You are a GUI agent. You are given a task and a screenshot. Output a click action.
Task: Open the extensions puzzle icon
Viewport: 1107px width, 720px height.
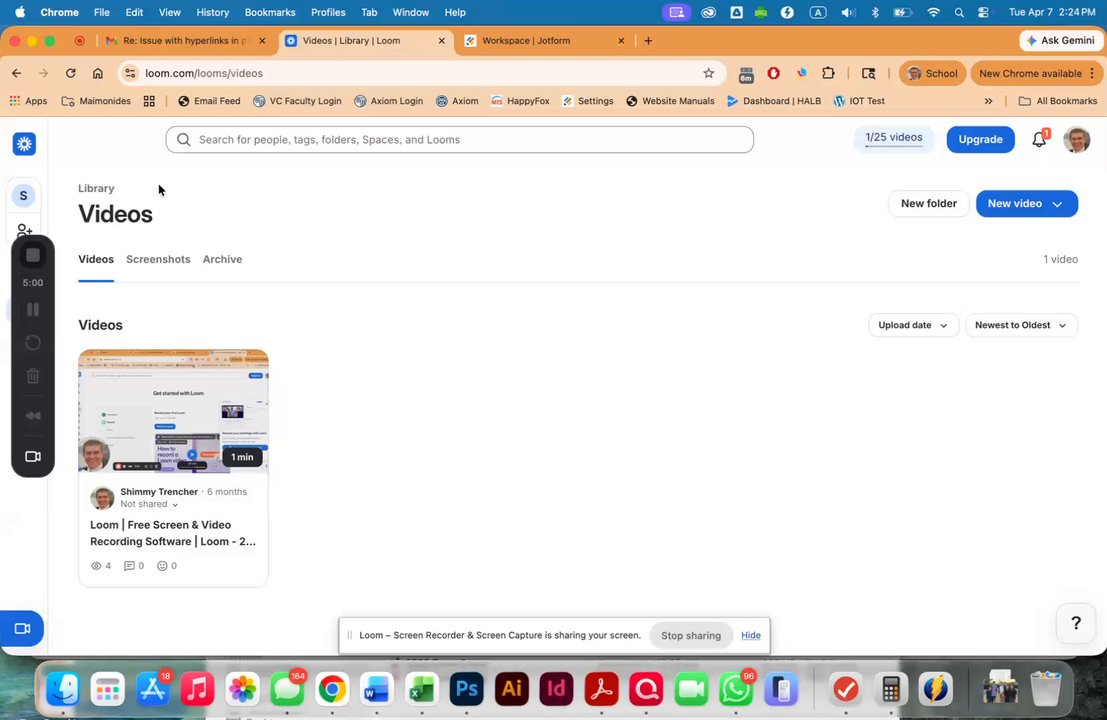[x=828, y=73]
